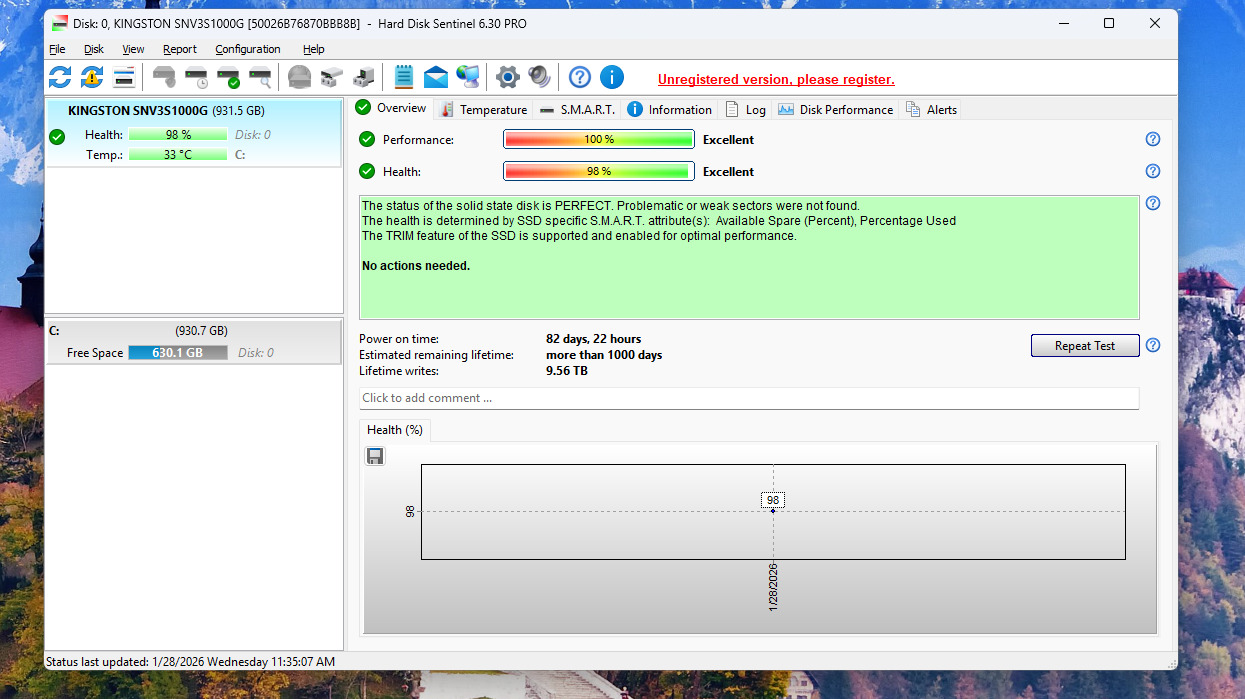
Task: Click the help icon beside Performance bar
Action: [1153, 139]
